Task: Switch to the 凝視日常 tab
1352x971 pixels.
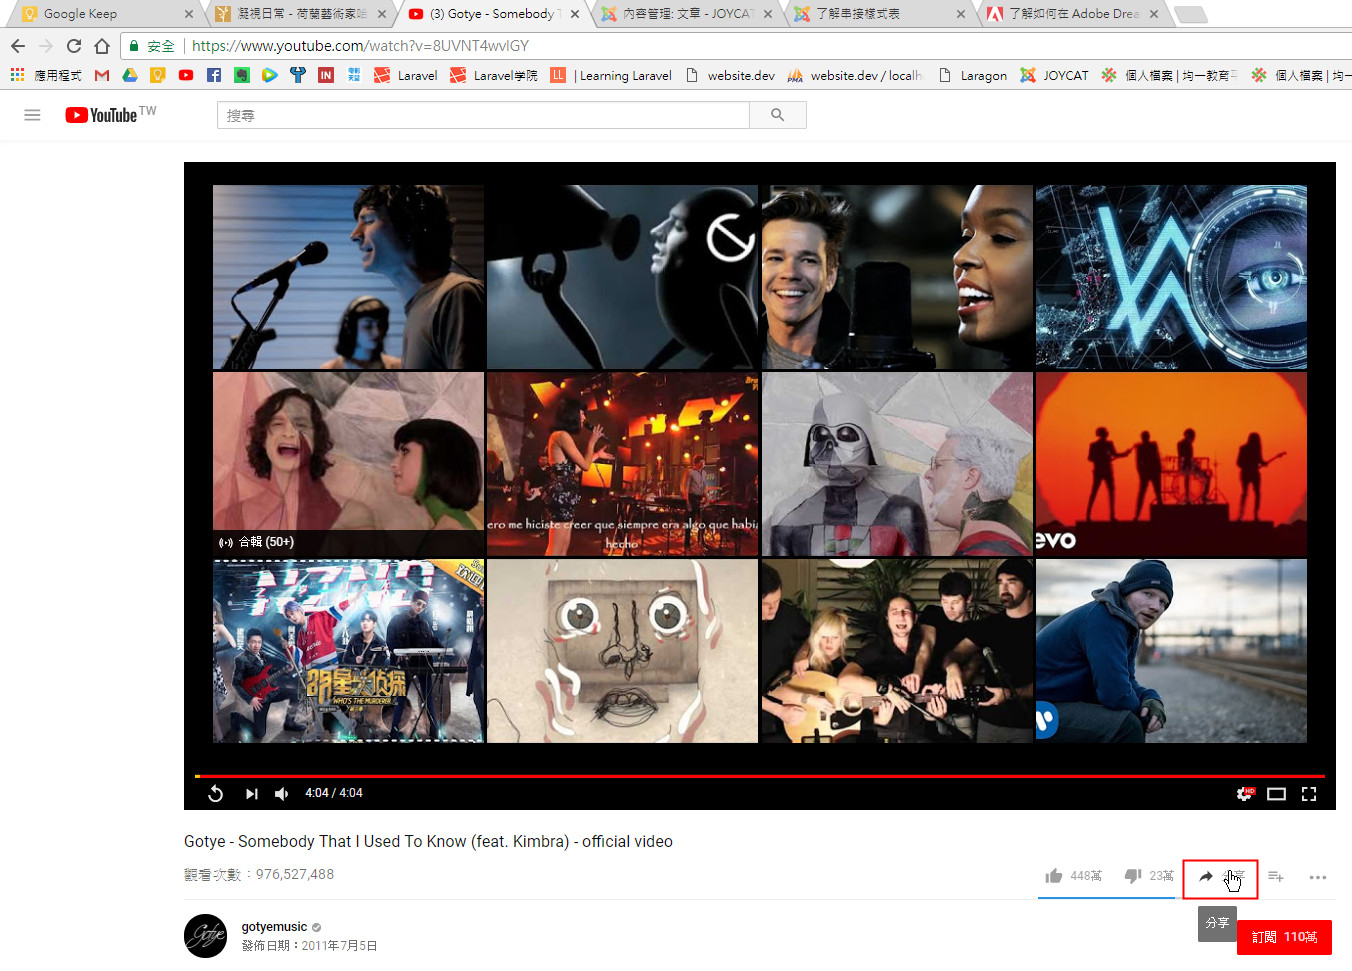Action: tap(301, 14)
